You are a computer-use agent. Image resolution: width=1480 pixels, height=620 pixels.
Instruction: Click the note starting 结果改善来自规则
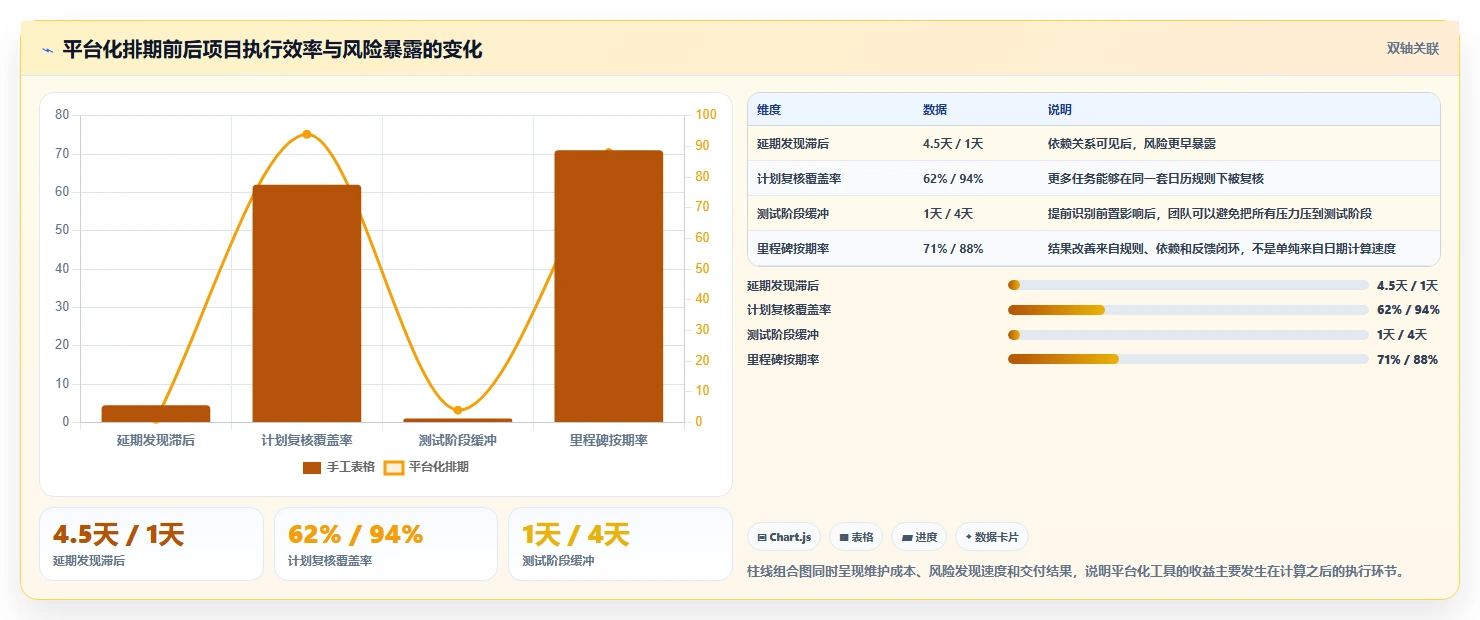pyautogui.click(x=1221, y=248)
